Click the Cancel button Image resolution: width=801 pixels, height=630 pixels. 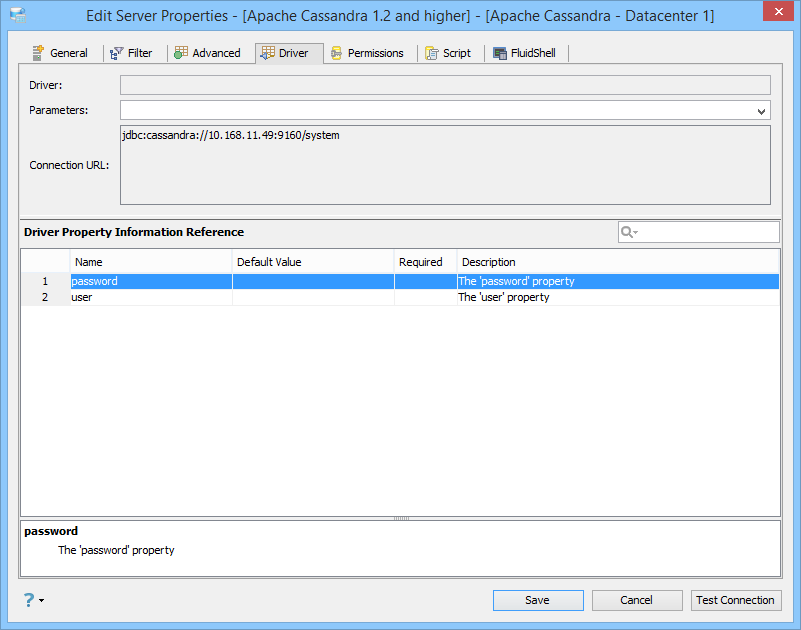tap(637, 600)
